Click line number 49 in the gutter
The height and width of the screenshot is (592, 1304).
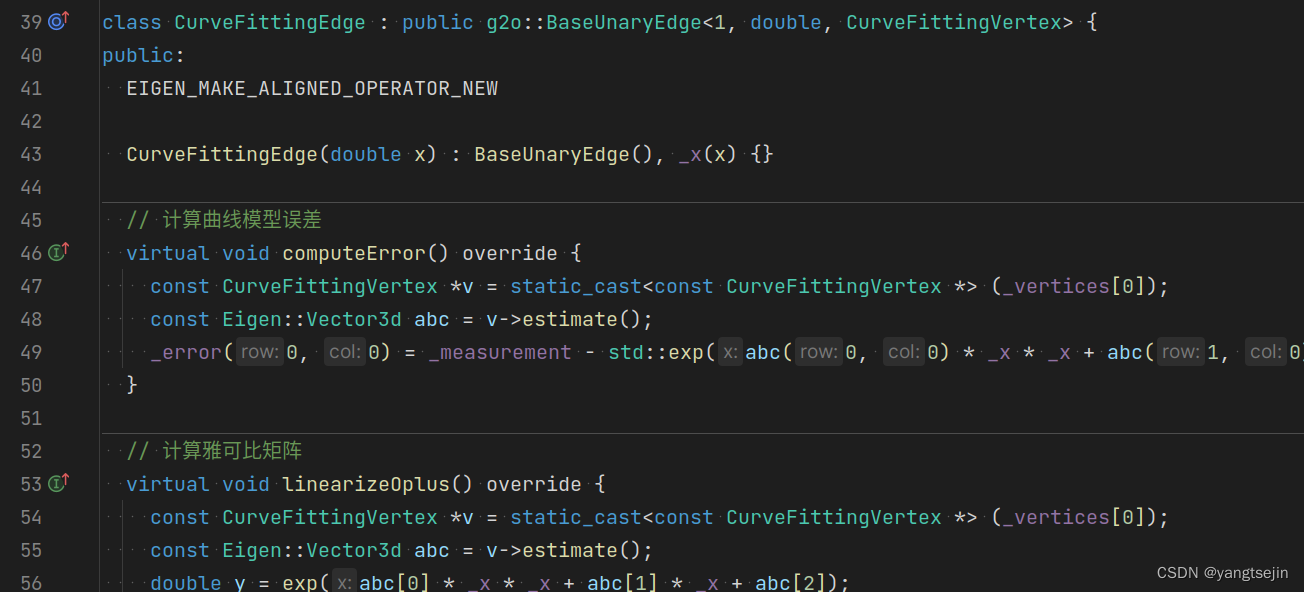[x=31, y=352]
